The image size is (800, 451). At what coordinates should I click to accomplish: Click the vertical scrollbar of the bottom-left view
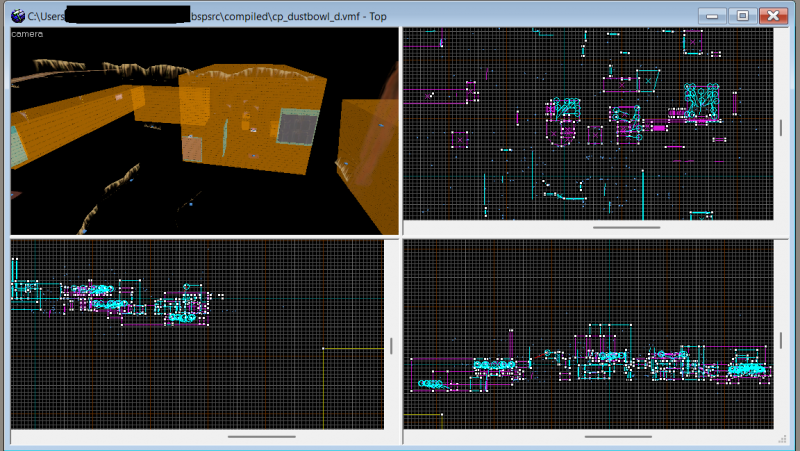(x=391, y=346)
